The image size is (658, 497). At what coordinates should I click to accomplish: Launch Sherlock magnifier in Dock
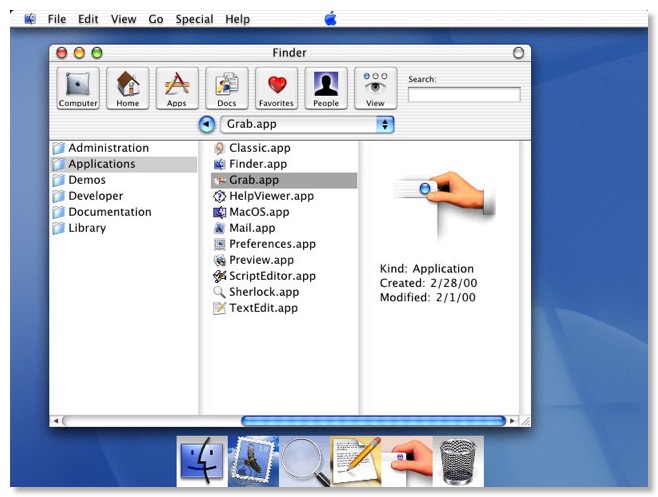pyautogui.click(x=305, y=461)
